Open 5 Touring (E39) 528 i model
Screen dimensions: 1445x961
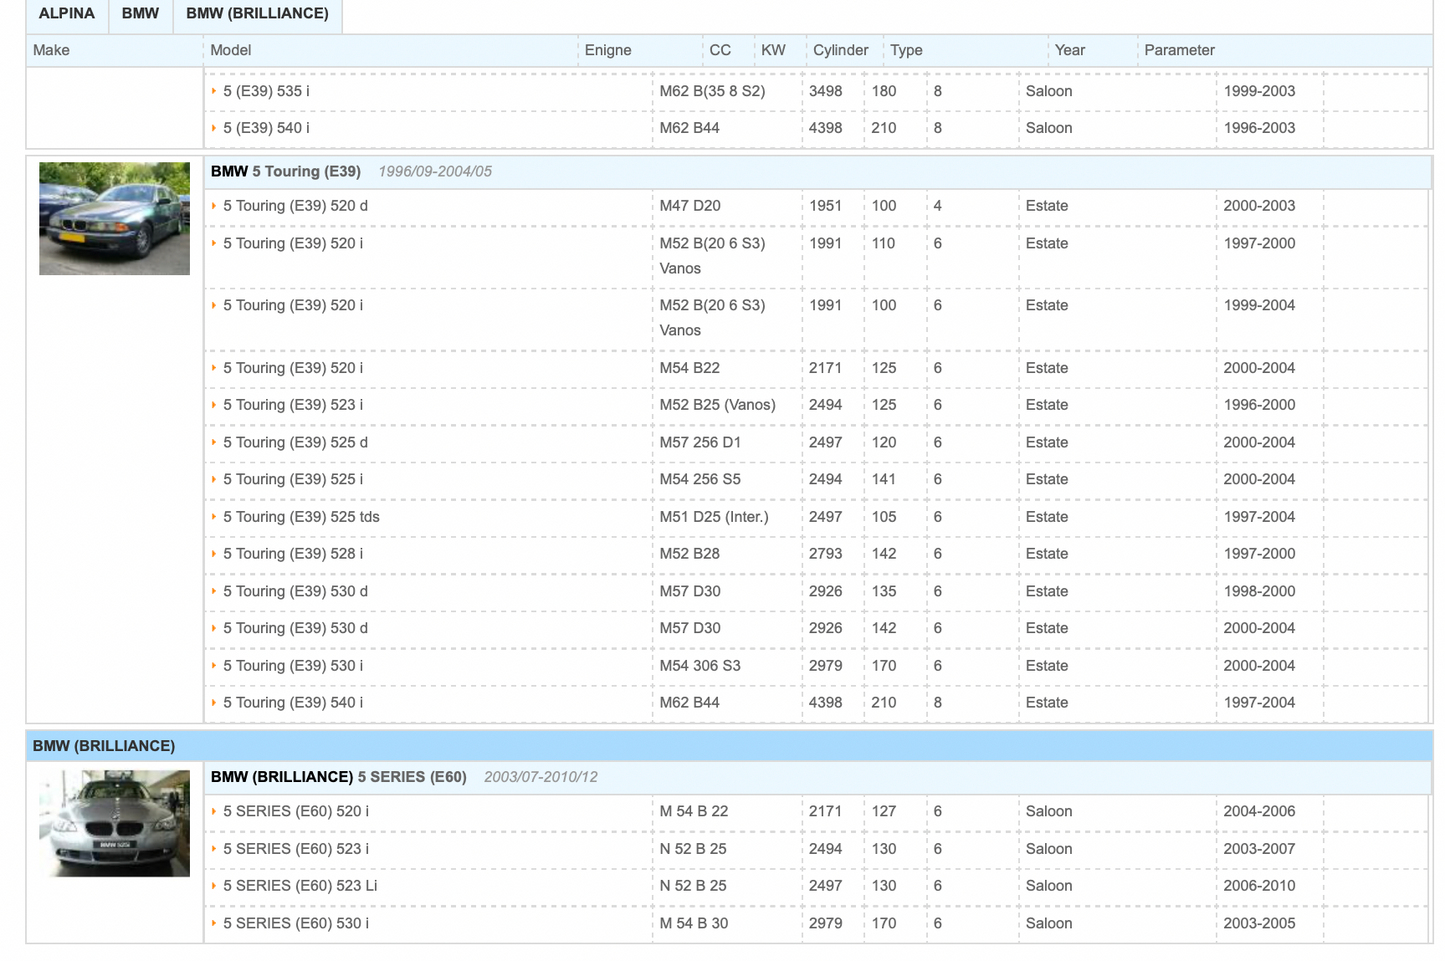[x=293, y=554]
